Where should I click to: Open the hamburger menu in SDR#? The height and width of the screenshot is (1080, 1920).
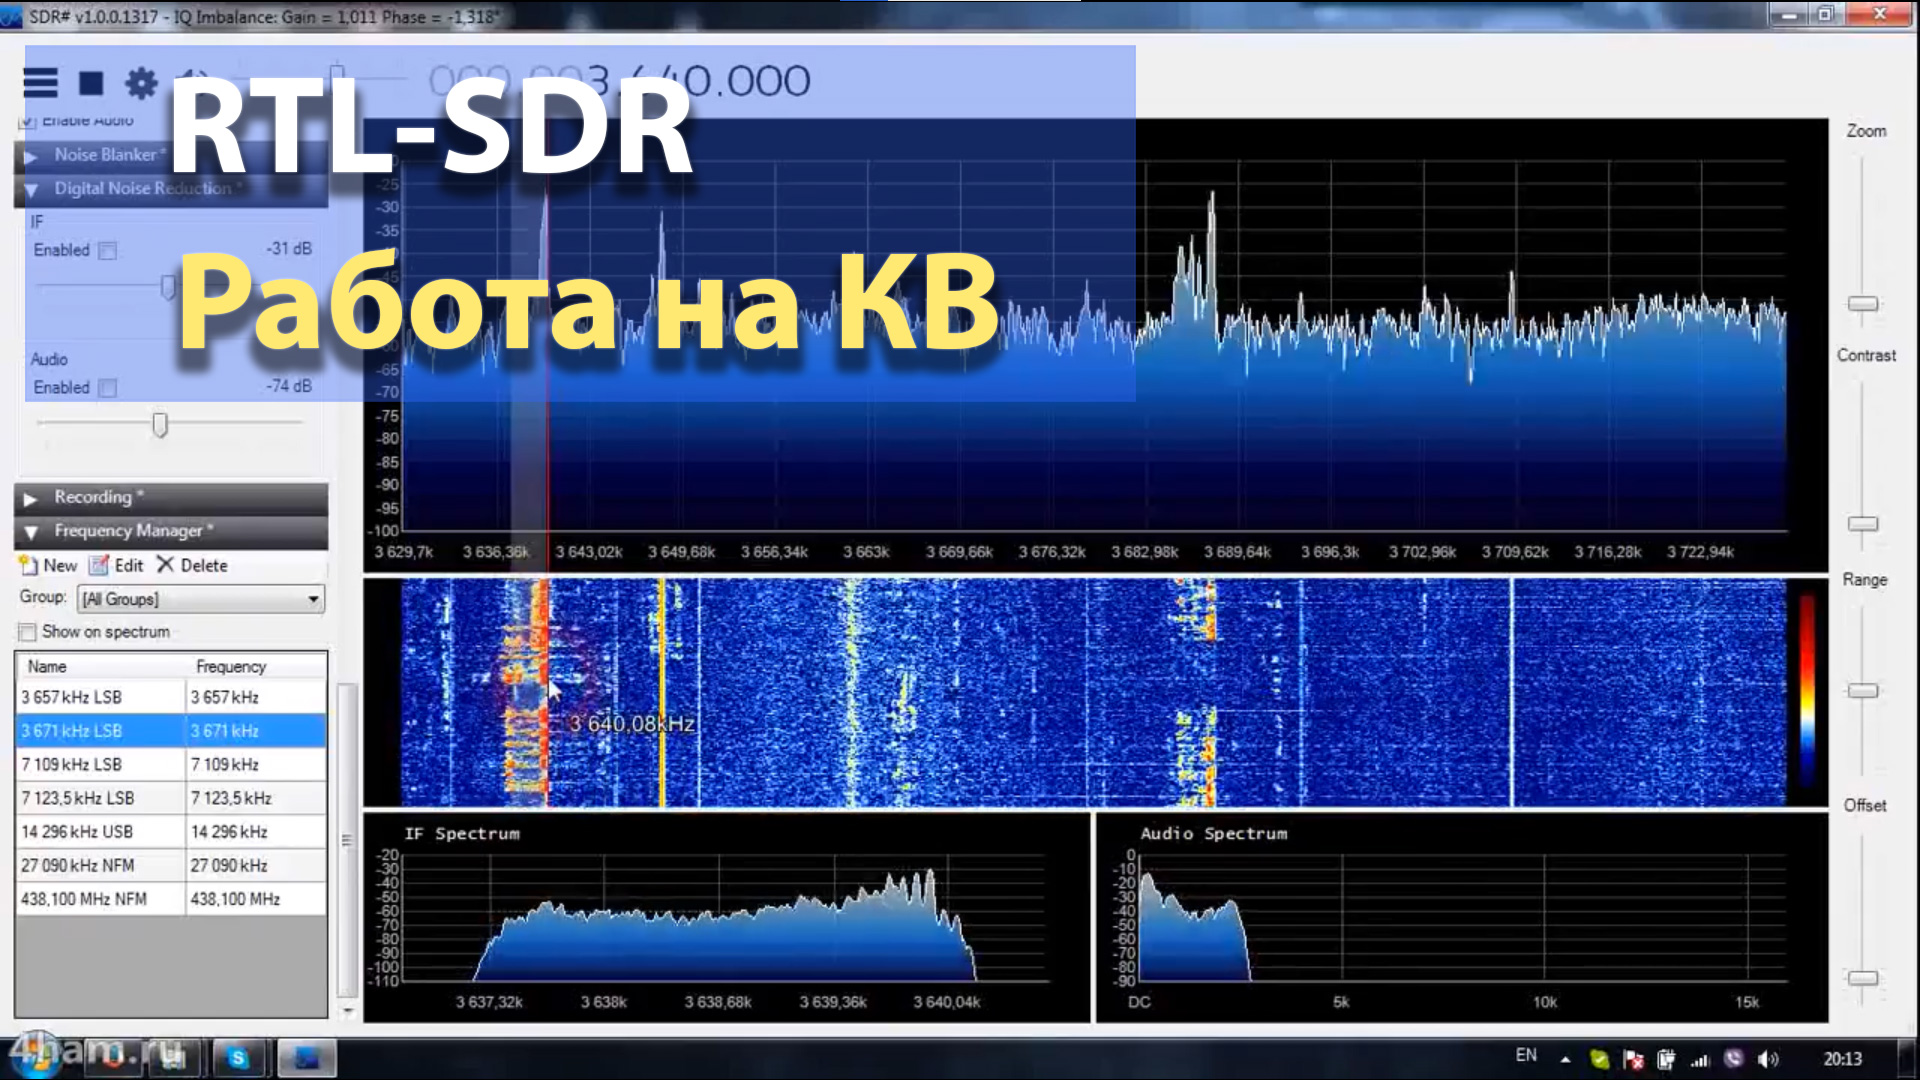40,84
